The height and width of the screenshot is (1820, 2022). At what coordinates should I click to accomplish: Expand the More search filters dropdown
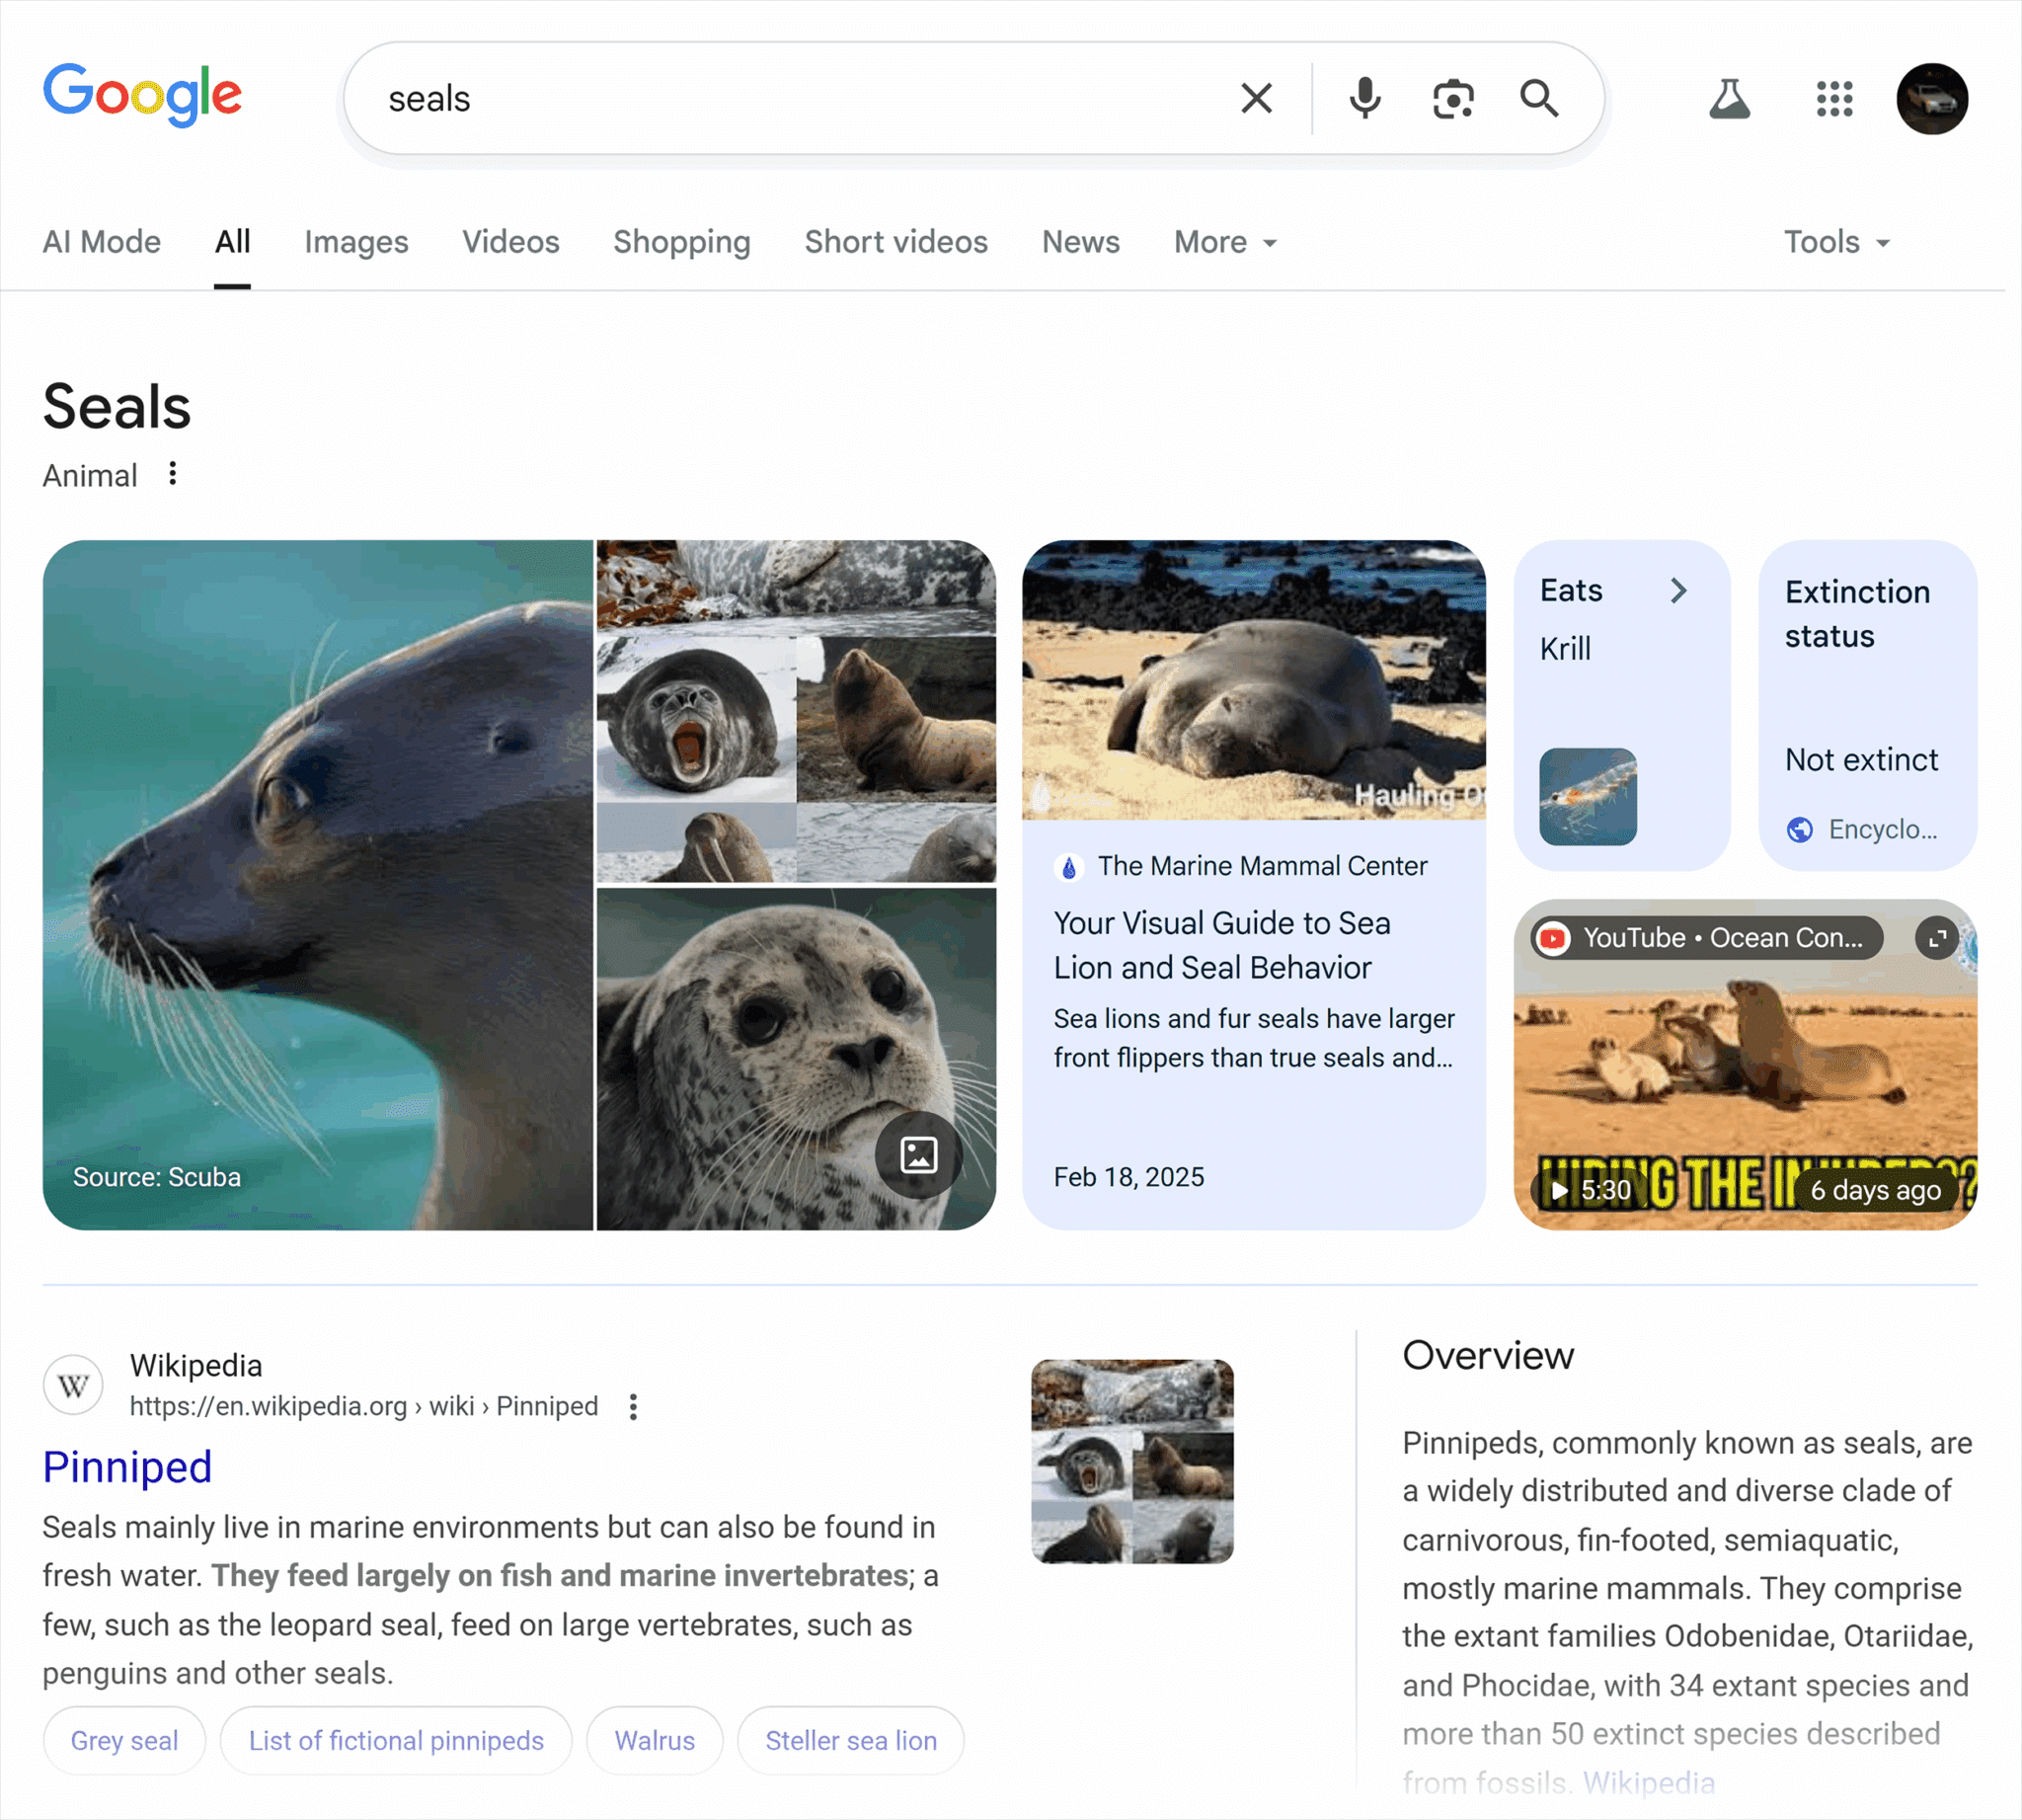1225,242
